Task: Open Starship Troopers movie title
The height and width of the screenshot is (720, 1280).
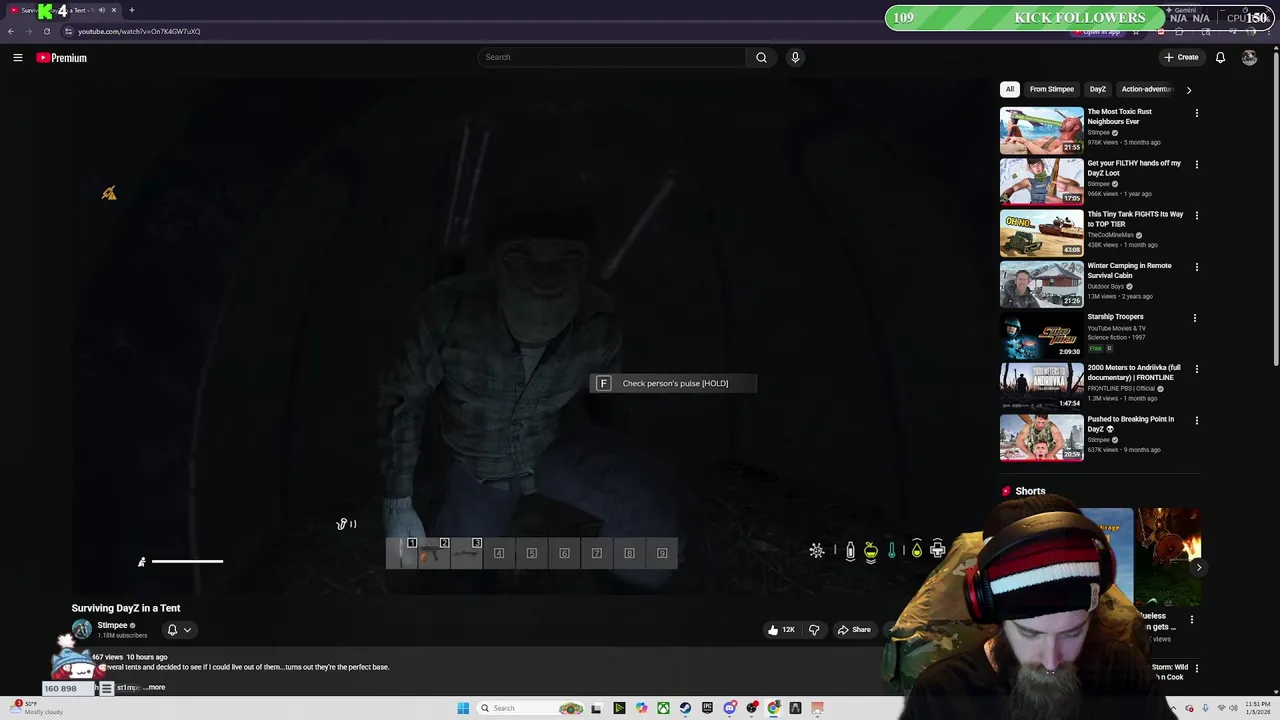Action: pyautogui.click(x=1115, y=317)
